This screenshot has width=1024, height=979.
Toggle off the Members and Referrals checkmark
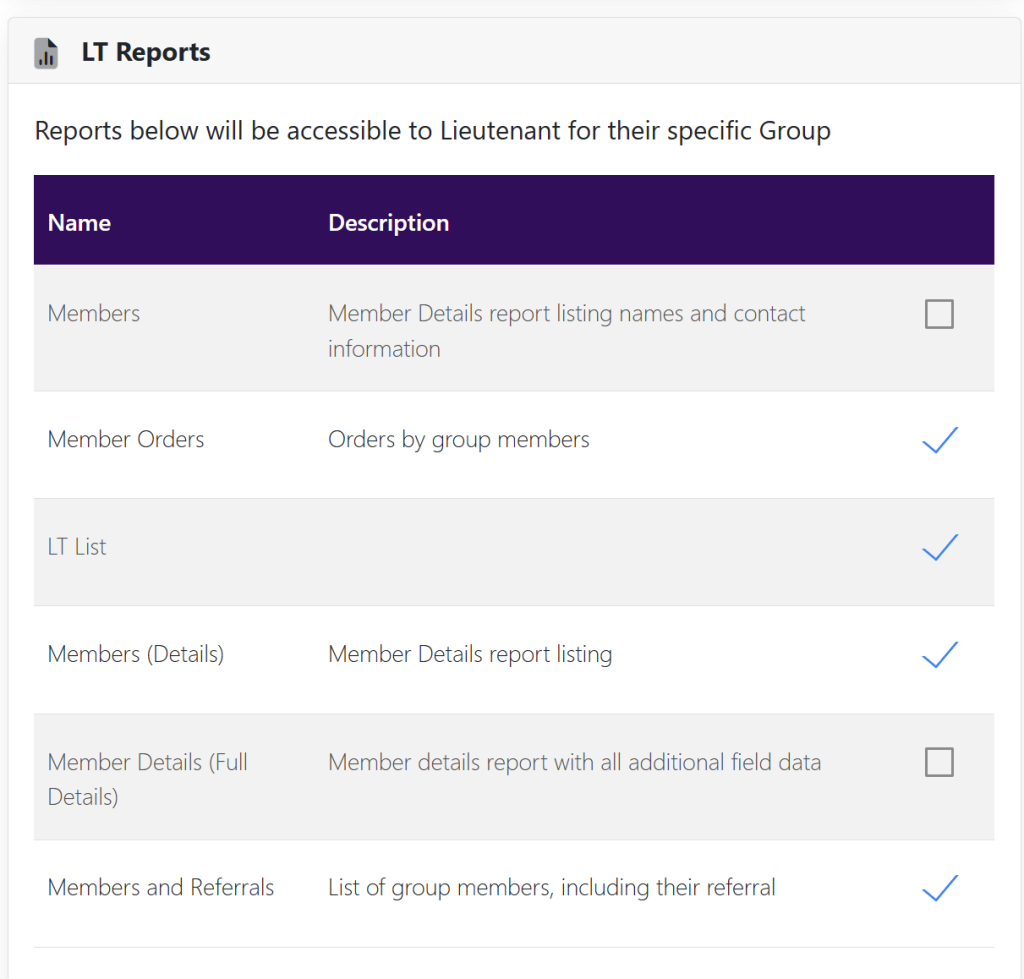pyautogui.click(x=939, y=888)
